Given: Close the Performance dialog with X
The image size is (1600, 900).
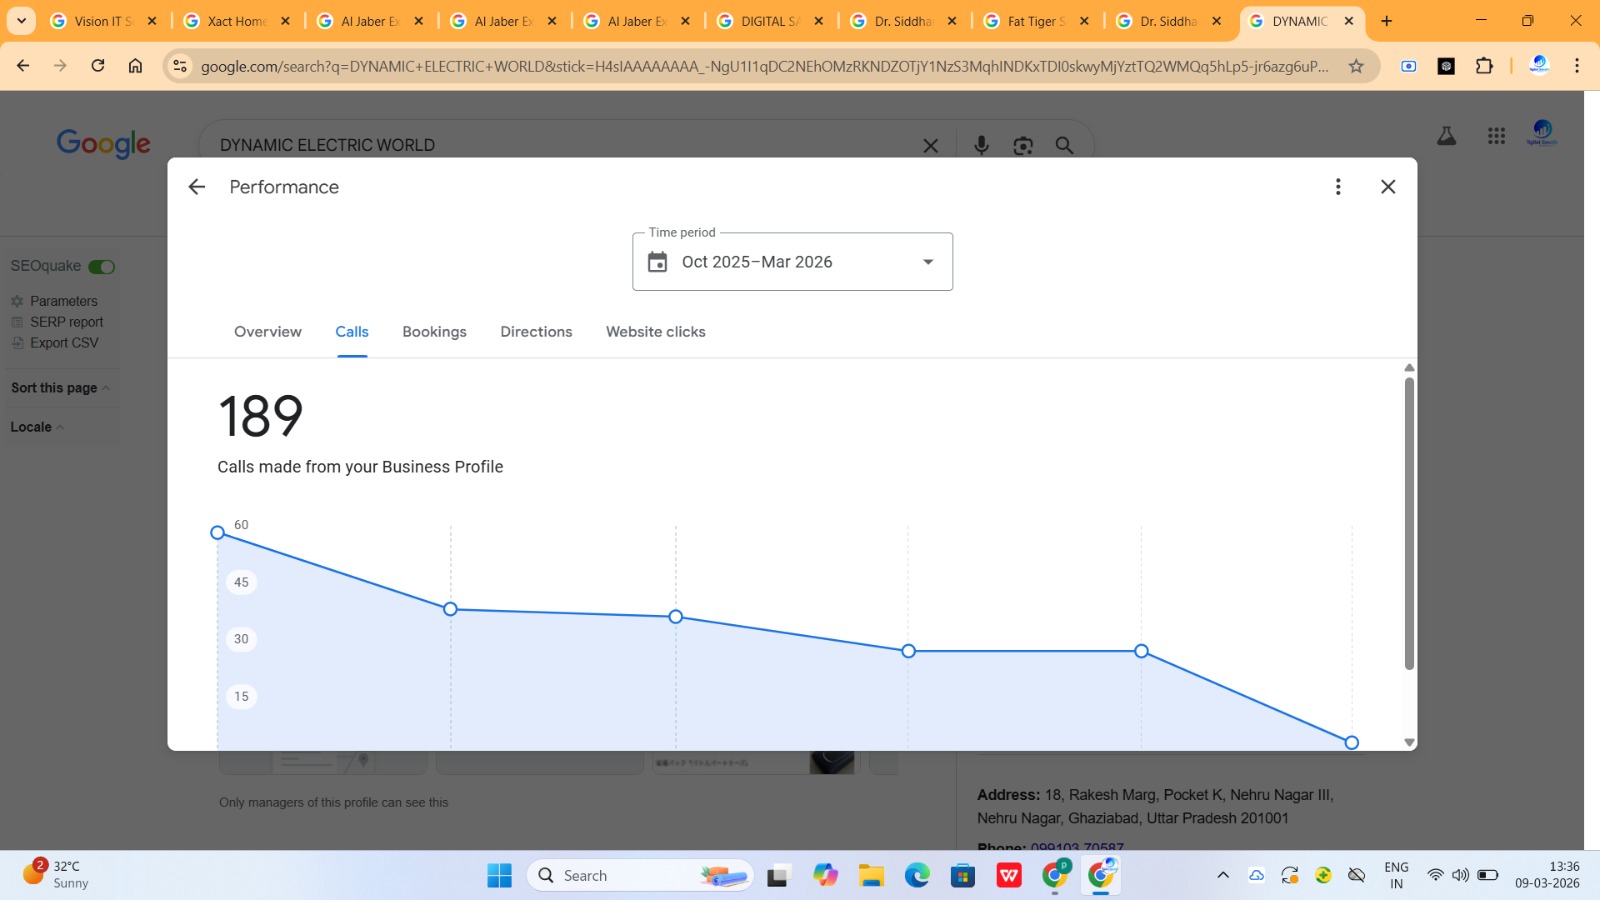Looking at the screenshot, I should pos(1388,187).
